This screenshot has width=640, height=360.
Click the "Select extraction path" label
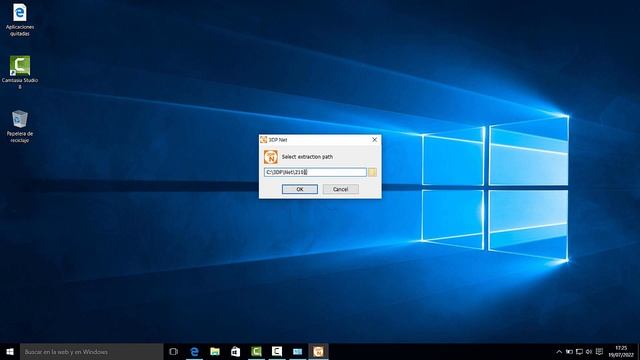307,157
